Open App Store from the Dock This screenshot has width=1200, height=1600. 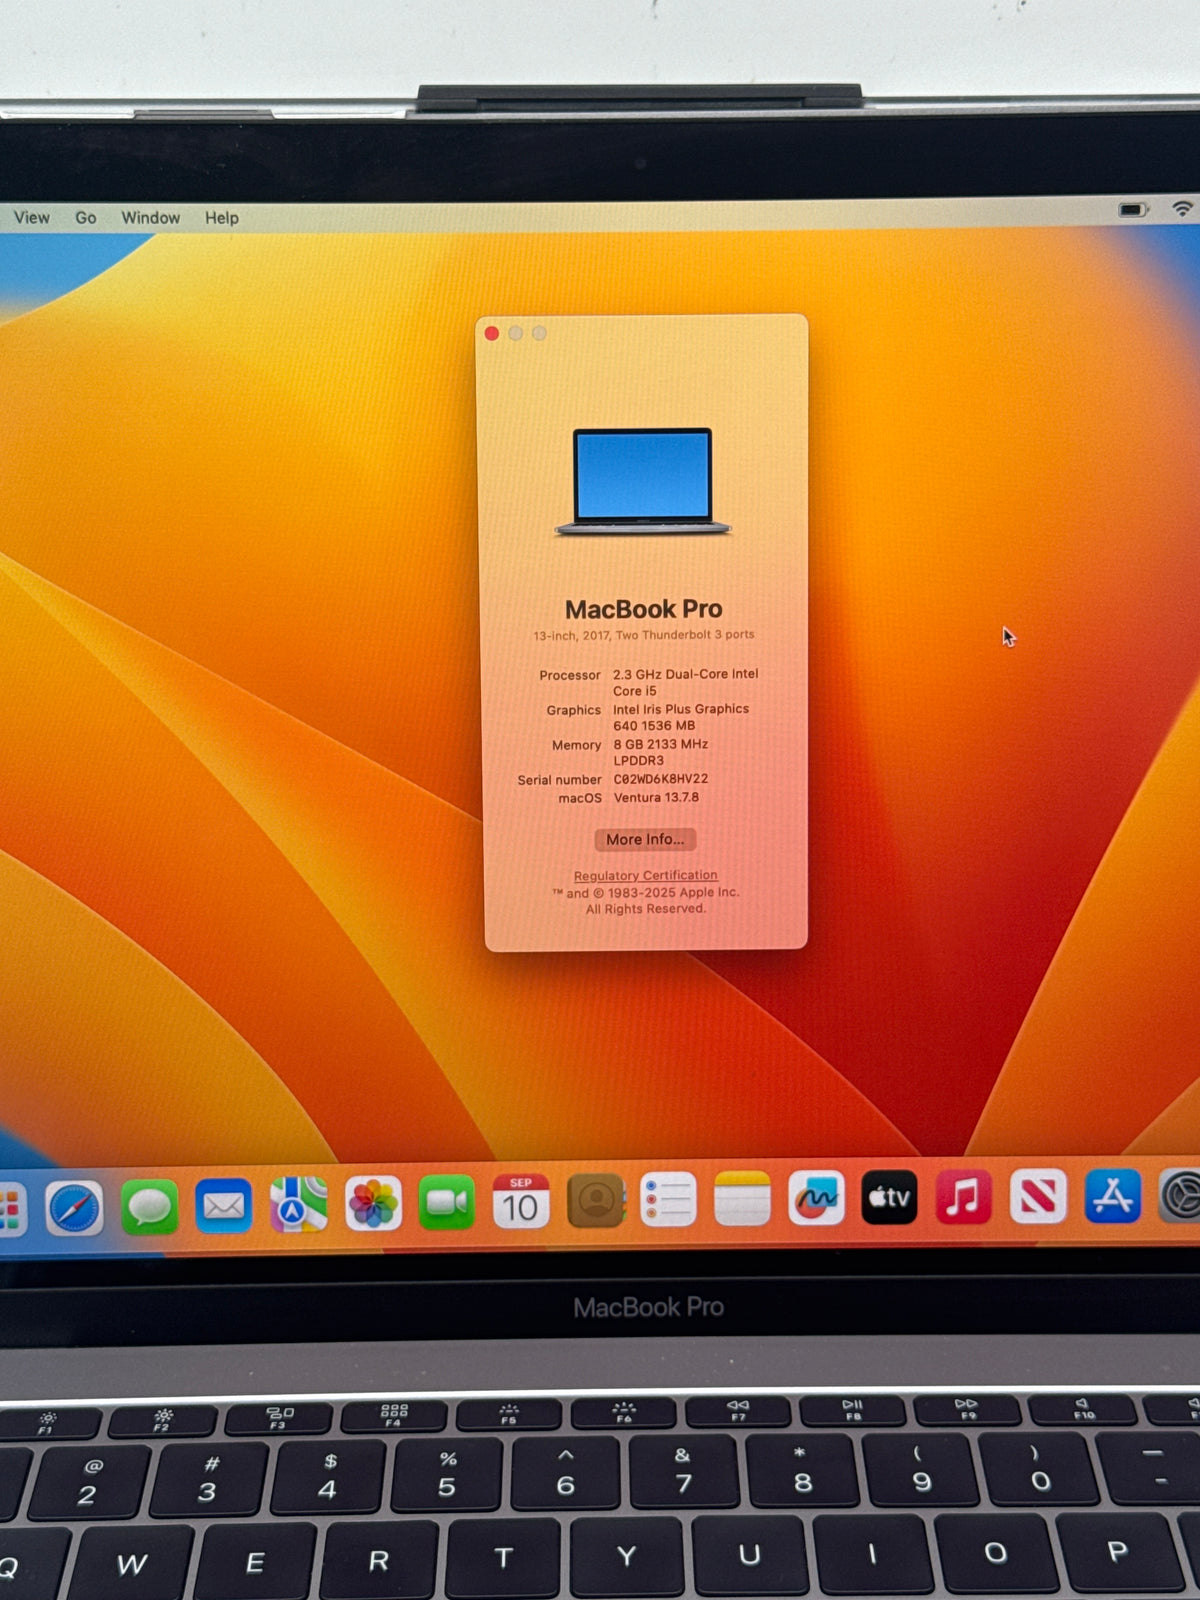1113,1196
